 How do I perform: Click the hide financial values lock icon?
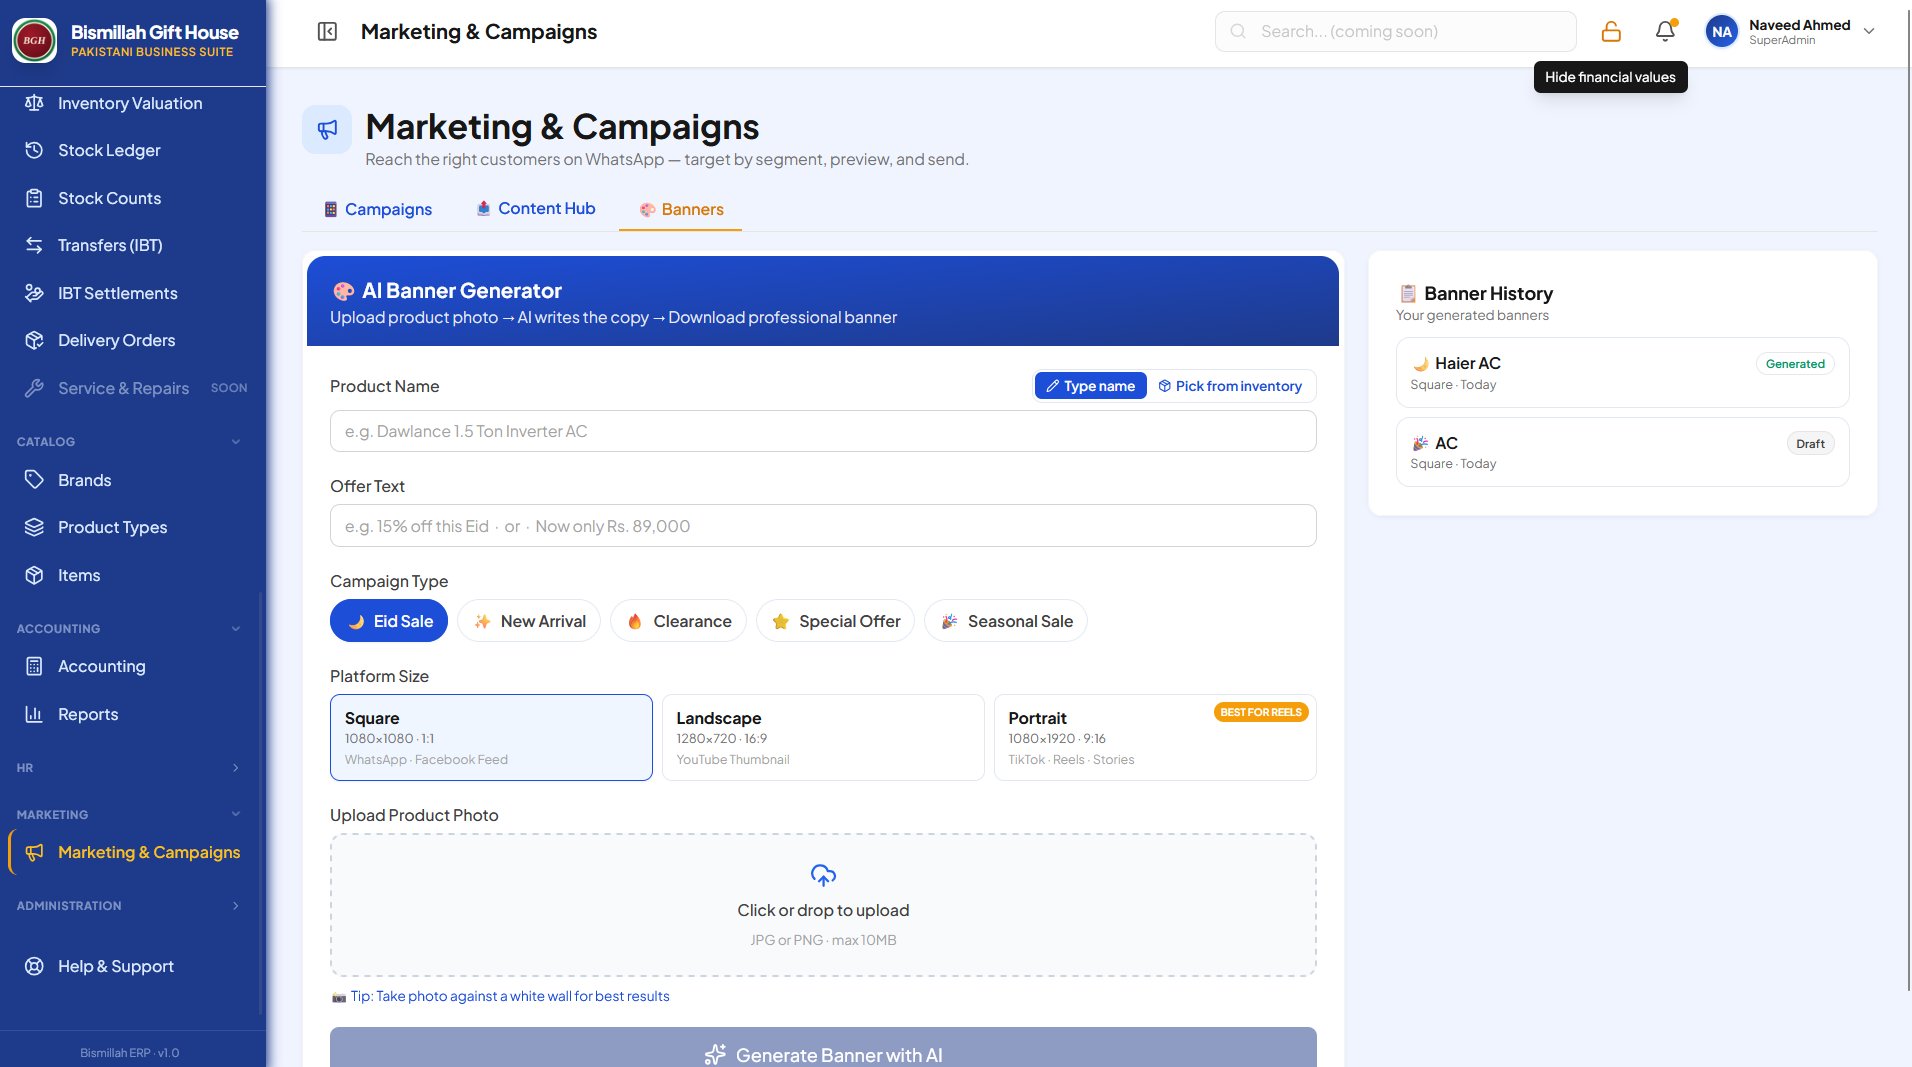[x=1611, y=32]
